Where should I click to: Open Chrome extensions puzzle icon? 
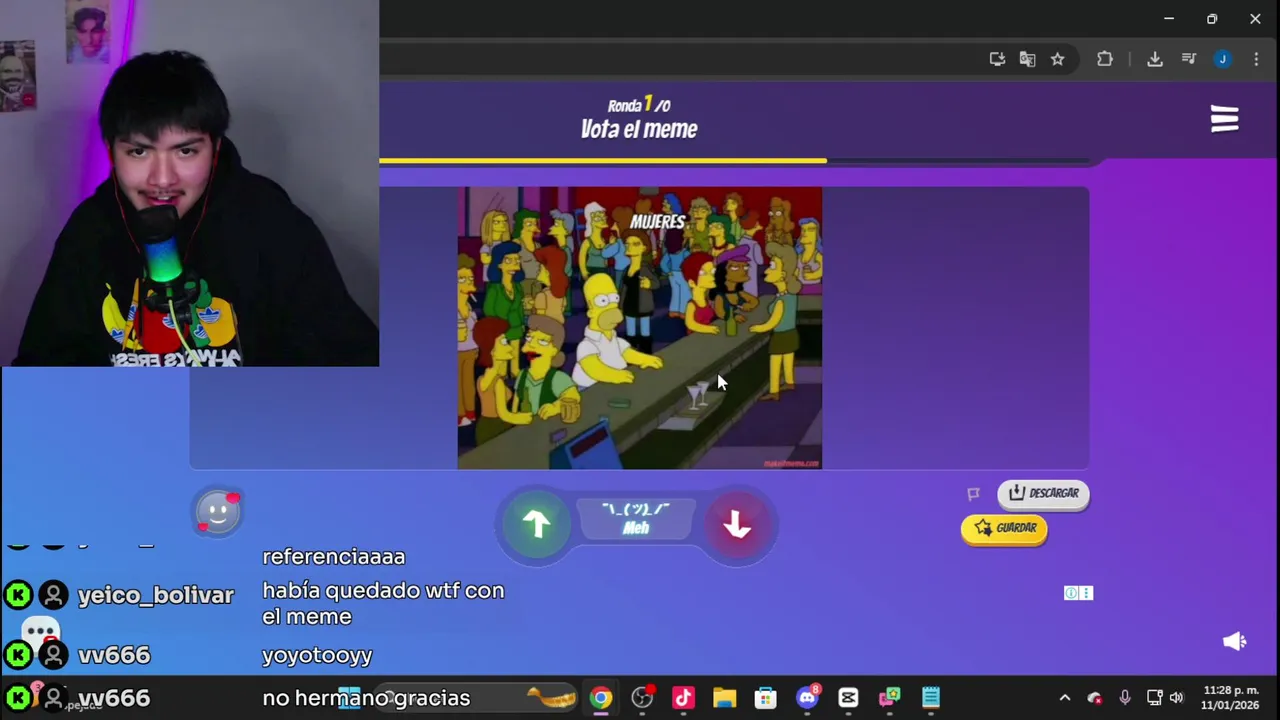[x=1105, y=59]
